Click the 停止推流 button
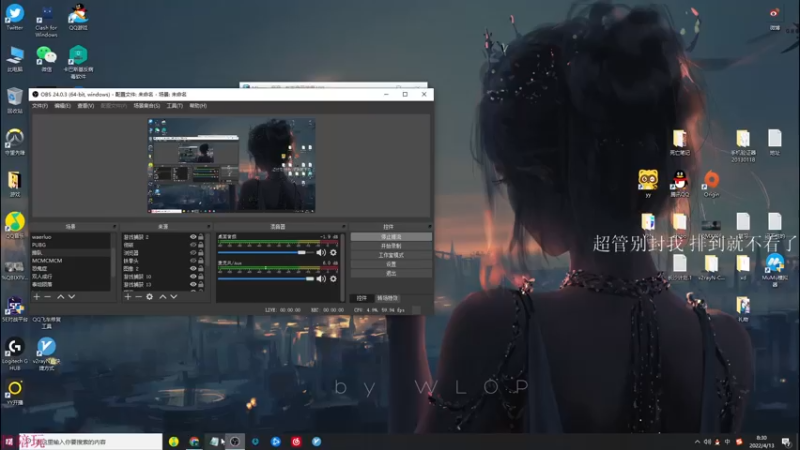This screenshot has width=800, height=450. tap(391, 237)
